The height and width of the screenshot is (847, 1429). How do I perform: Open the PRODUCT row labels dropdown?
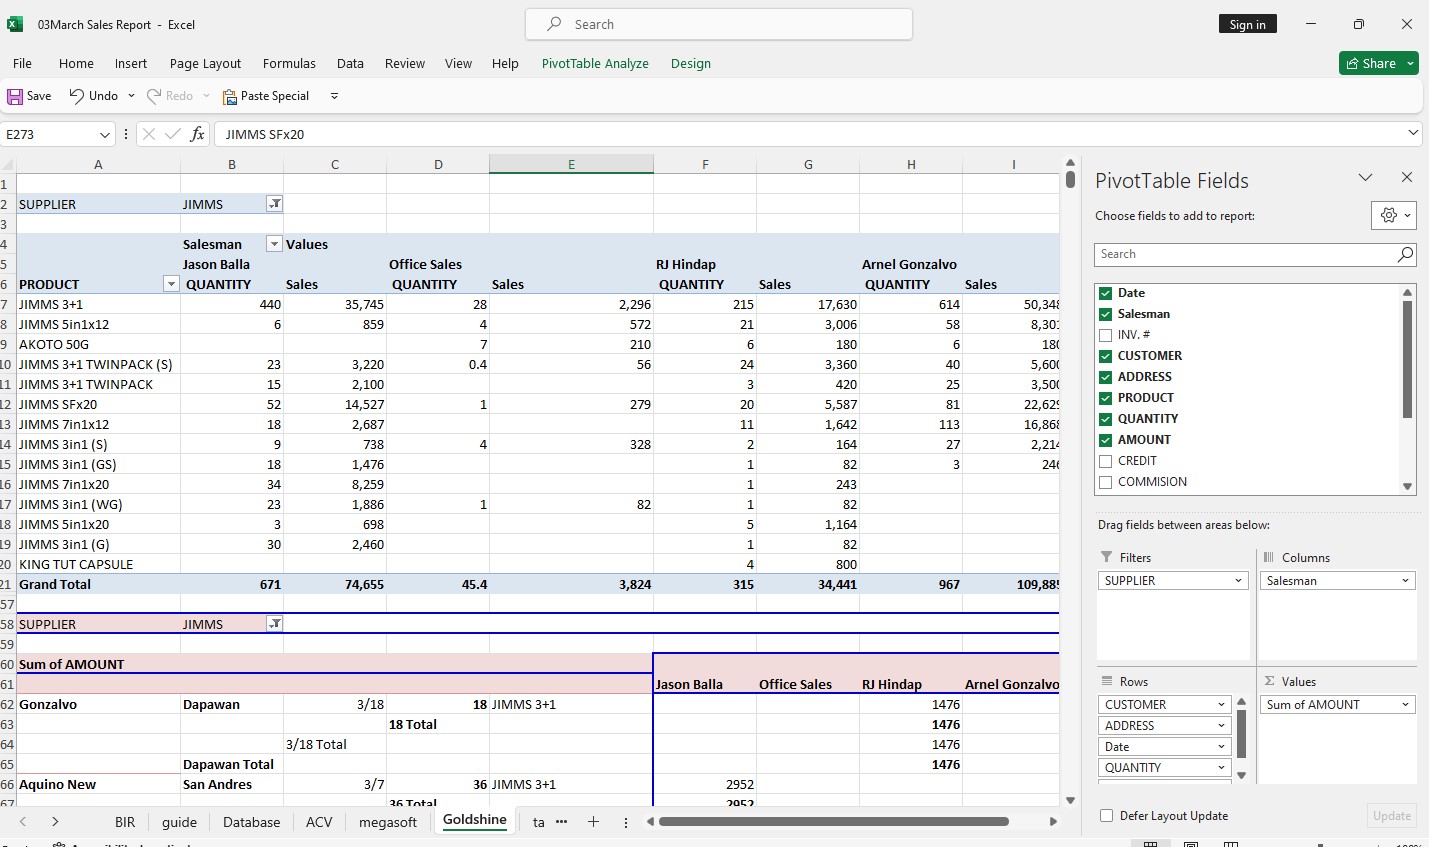coord(171,285)
